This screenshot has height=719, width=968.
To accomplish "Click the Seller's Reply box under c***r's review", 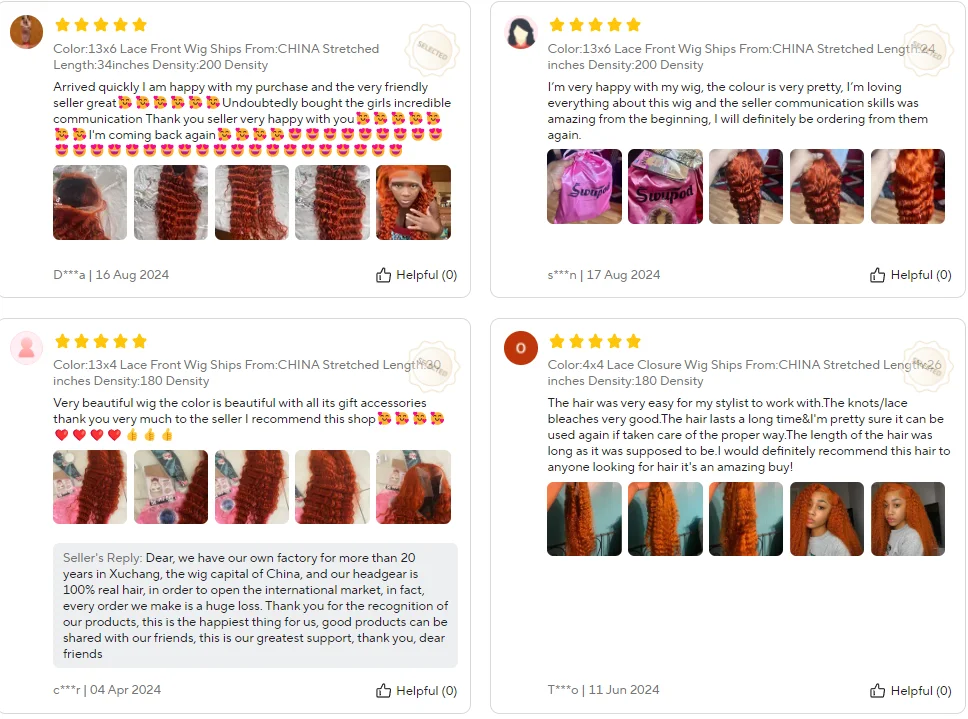I will click(256, 605).
